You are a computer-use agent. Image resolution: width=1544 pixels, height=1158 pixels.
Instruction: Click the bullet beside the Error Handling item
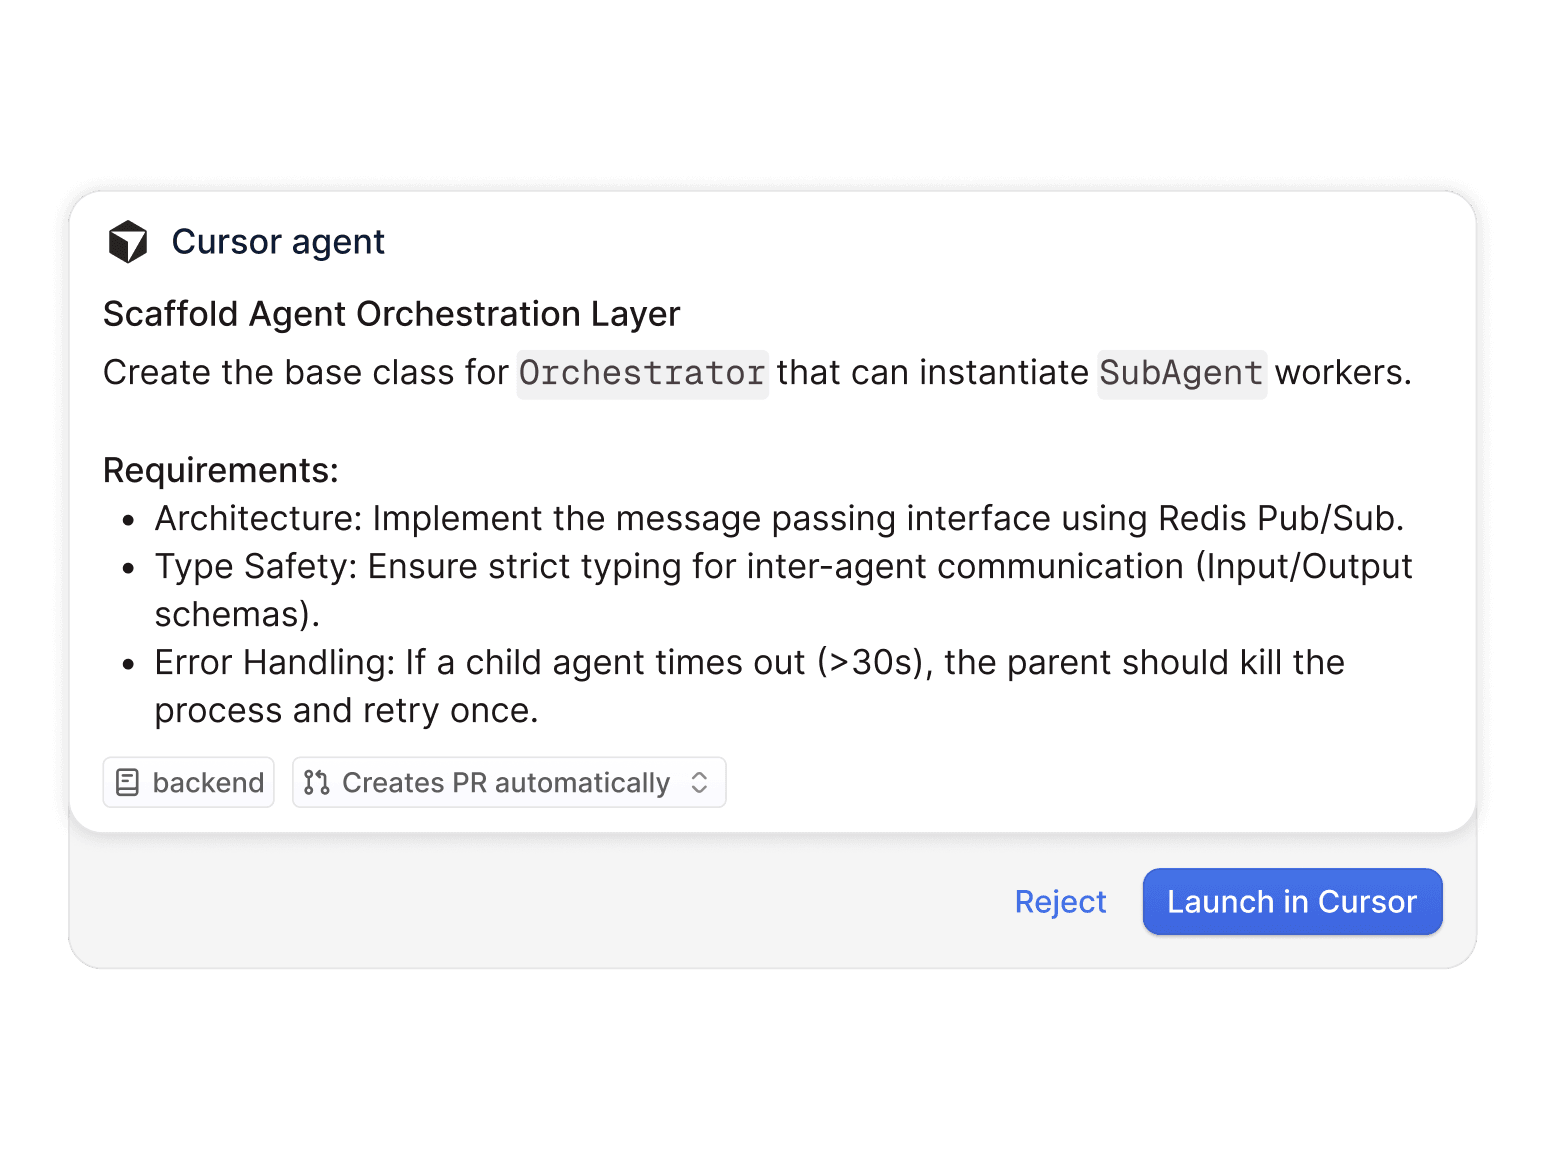coord(128,662)
